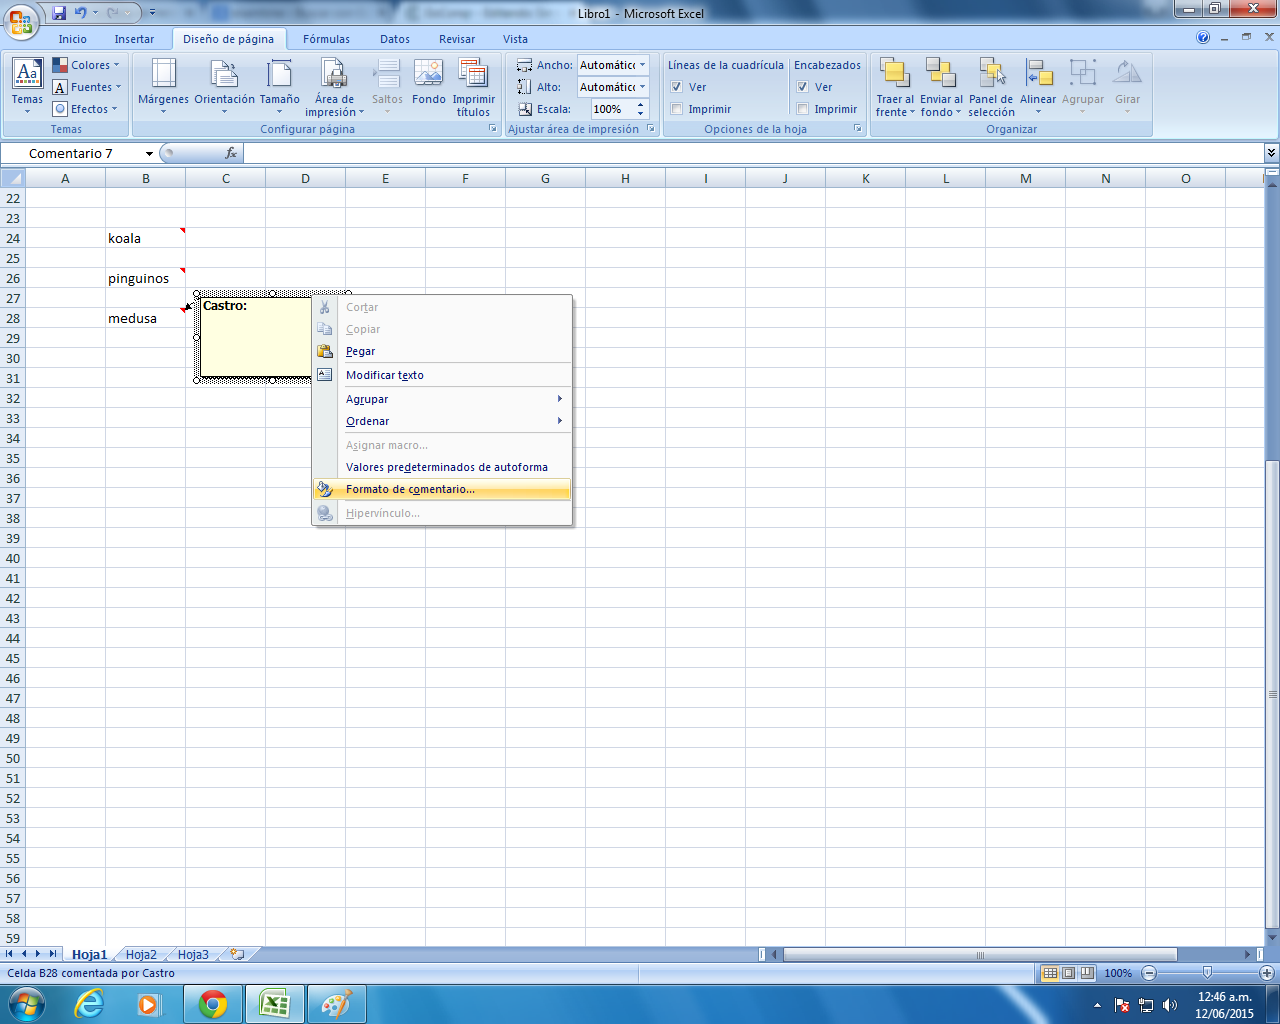The width and height of the screenshot is (1280, 1024).
Task: Expand the Ancho width dropdown
Action: [642, 65]
